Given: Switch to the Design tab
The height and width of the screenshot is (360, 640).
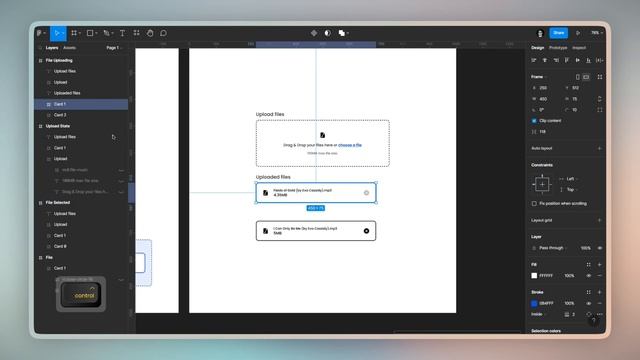Looking at the screenshot, I should coord(538,48).
